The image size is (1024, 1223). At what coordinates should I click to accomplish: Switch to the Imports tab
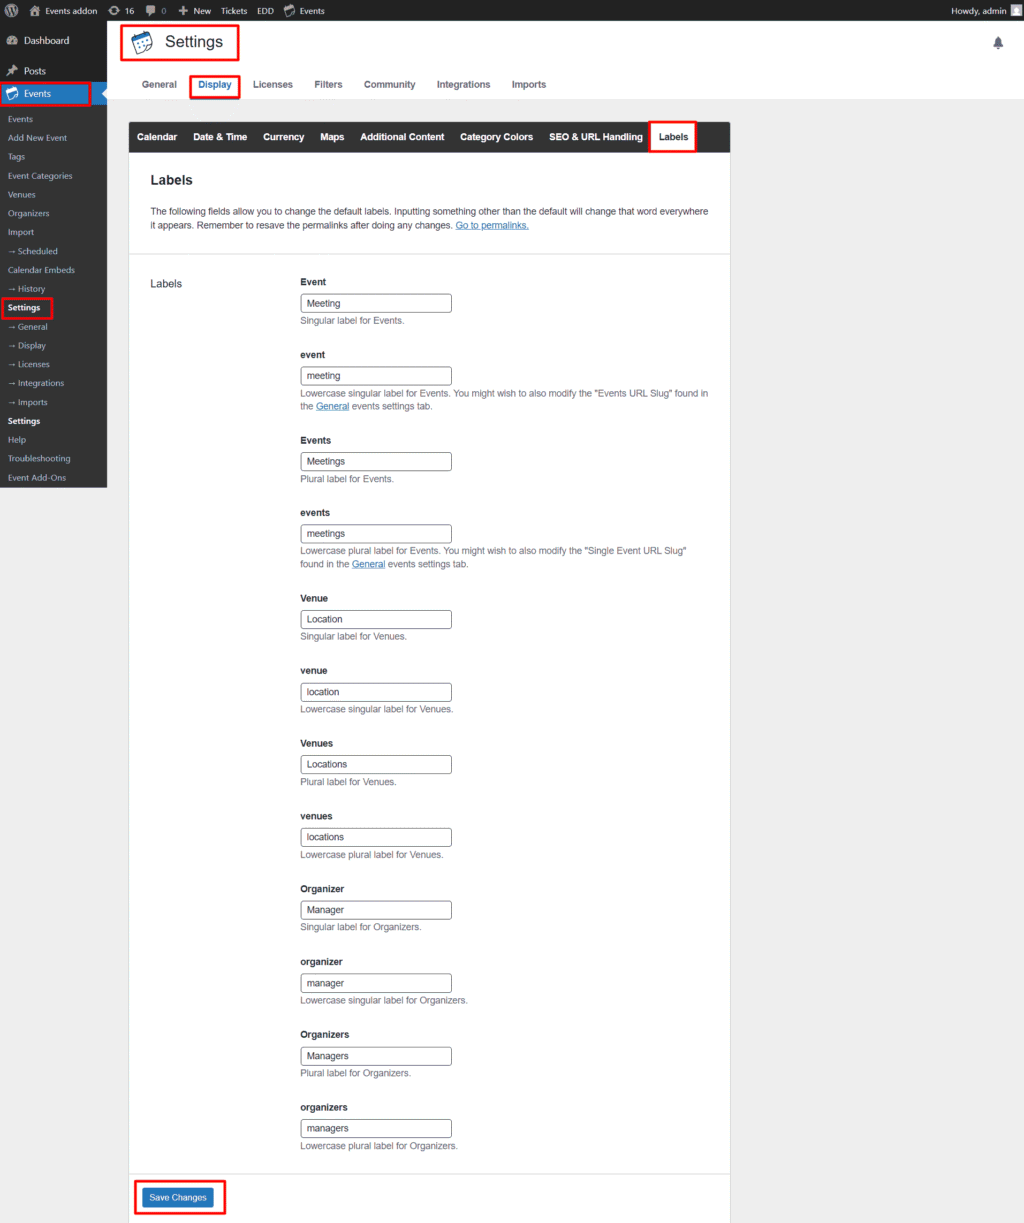tap(529, 85)
